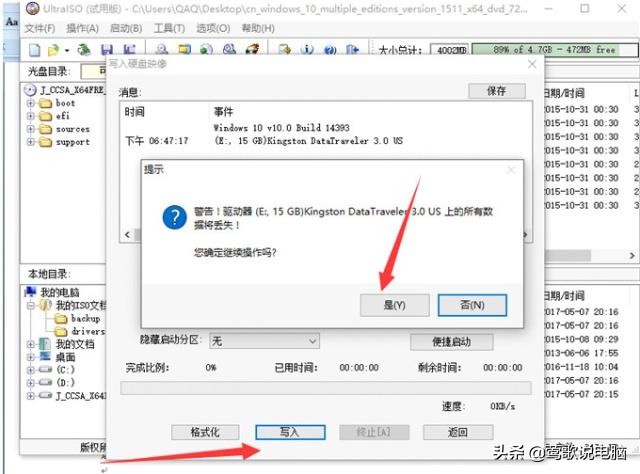Click the main window file list right scroll arrow
This screenshot has height=474, width=640.
pos(632,256)
